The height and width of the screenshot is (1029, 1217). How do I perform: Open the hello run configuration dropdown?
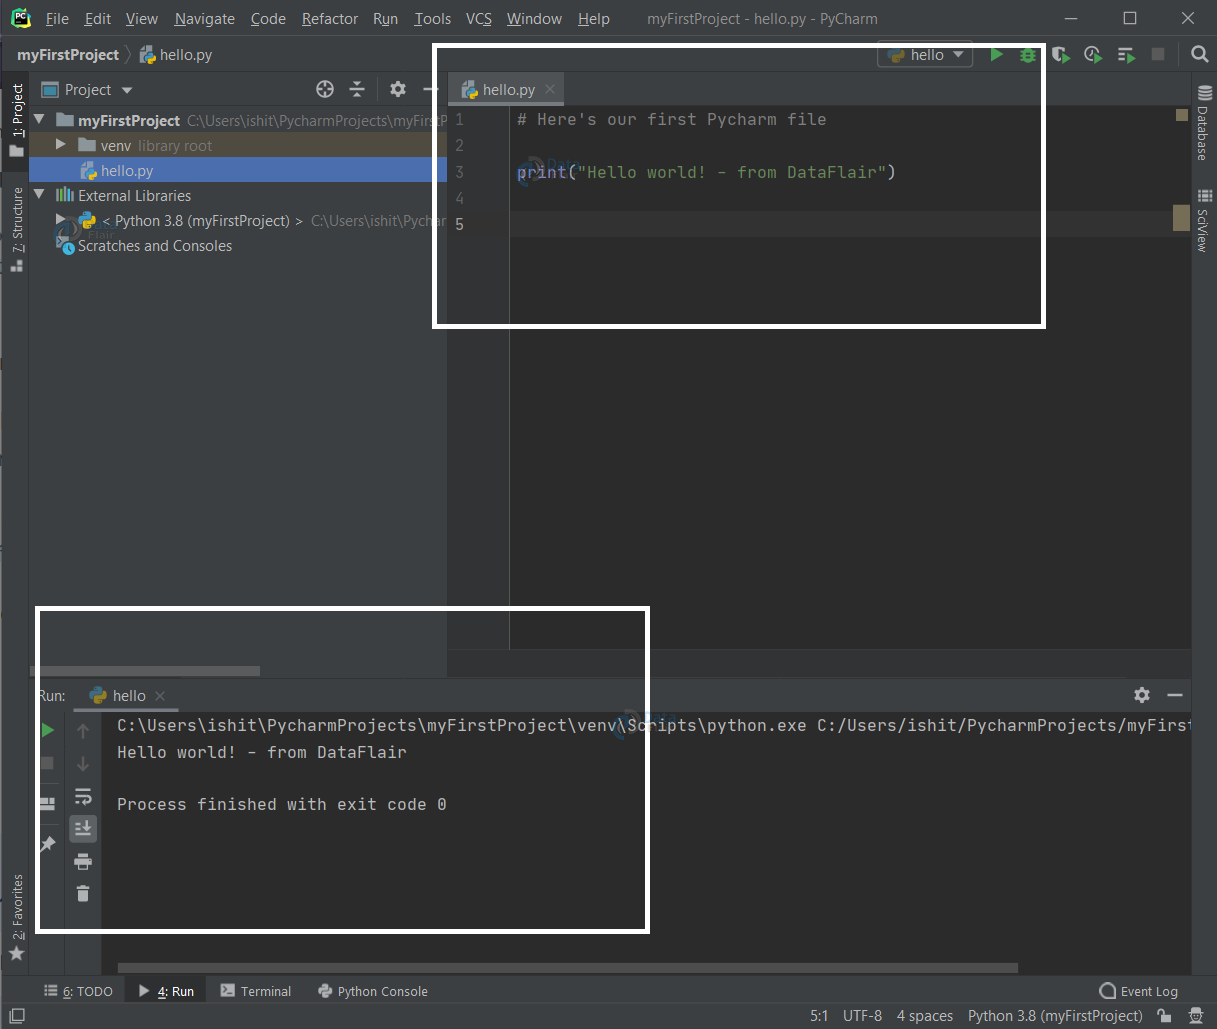click(x=924, y=55)
